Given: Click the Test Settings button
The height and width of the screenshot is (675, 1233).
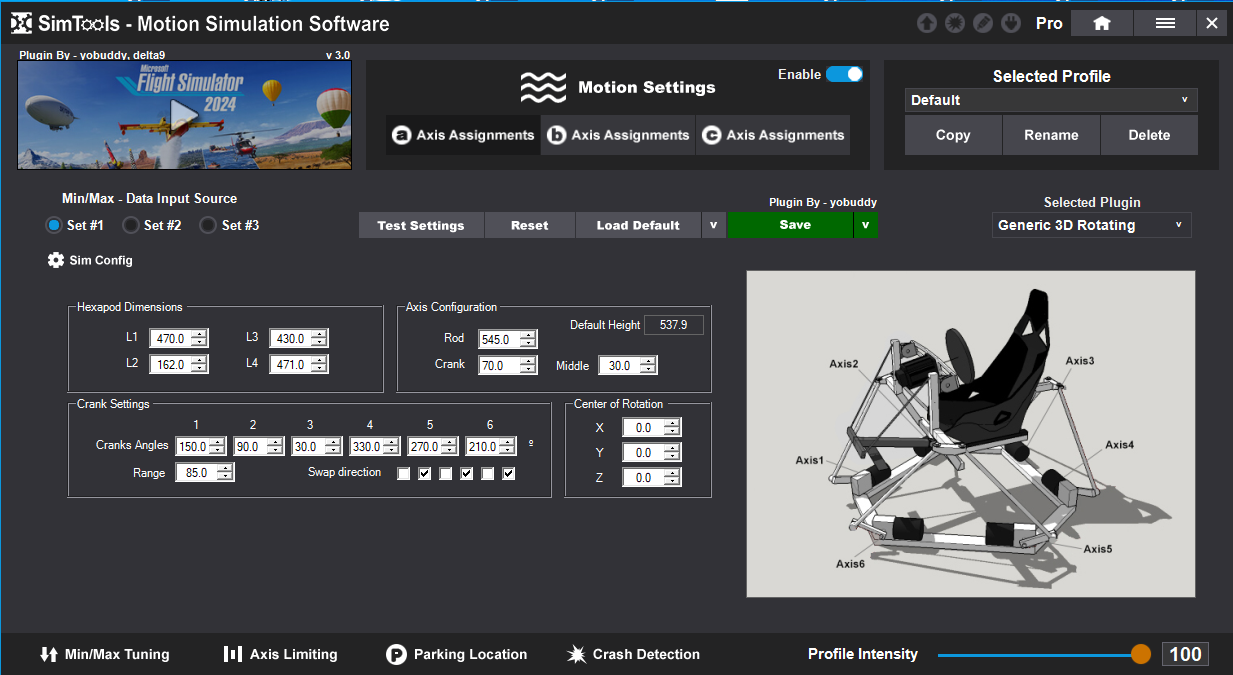Looking at the screenshot, I should click(421, 225).
